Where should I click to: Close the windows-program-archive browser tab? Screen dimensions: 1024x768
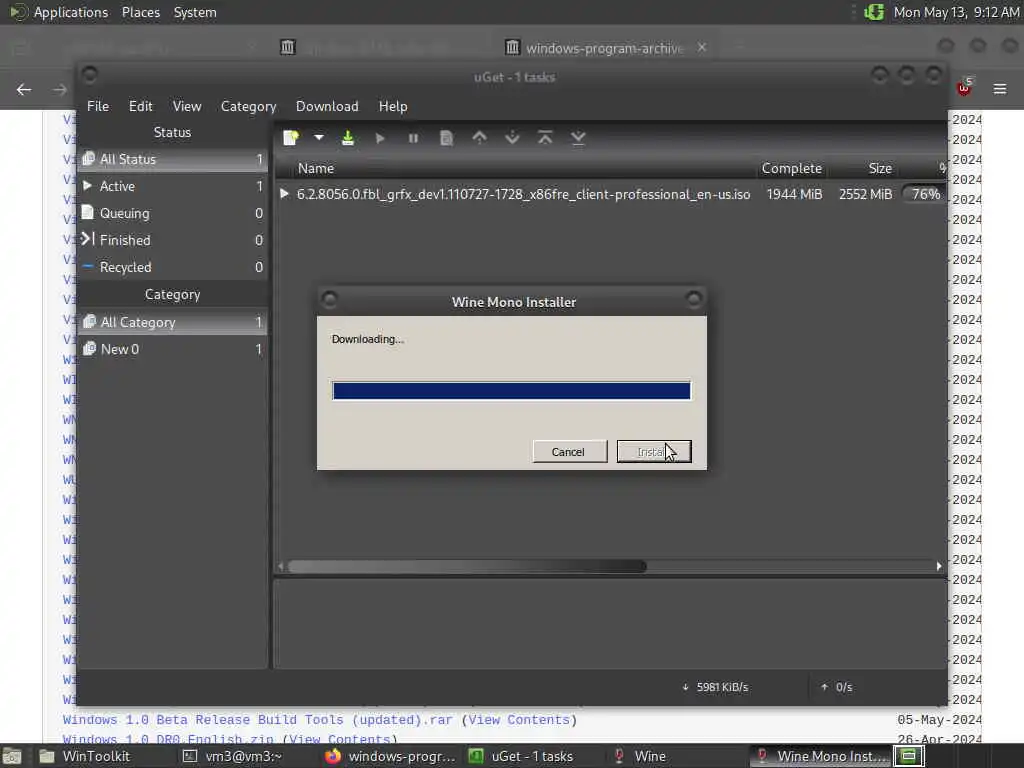[701, 48]
